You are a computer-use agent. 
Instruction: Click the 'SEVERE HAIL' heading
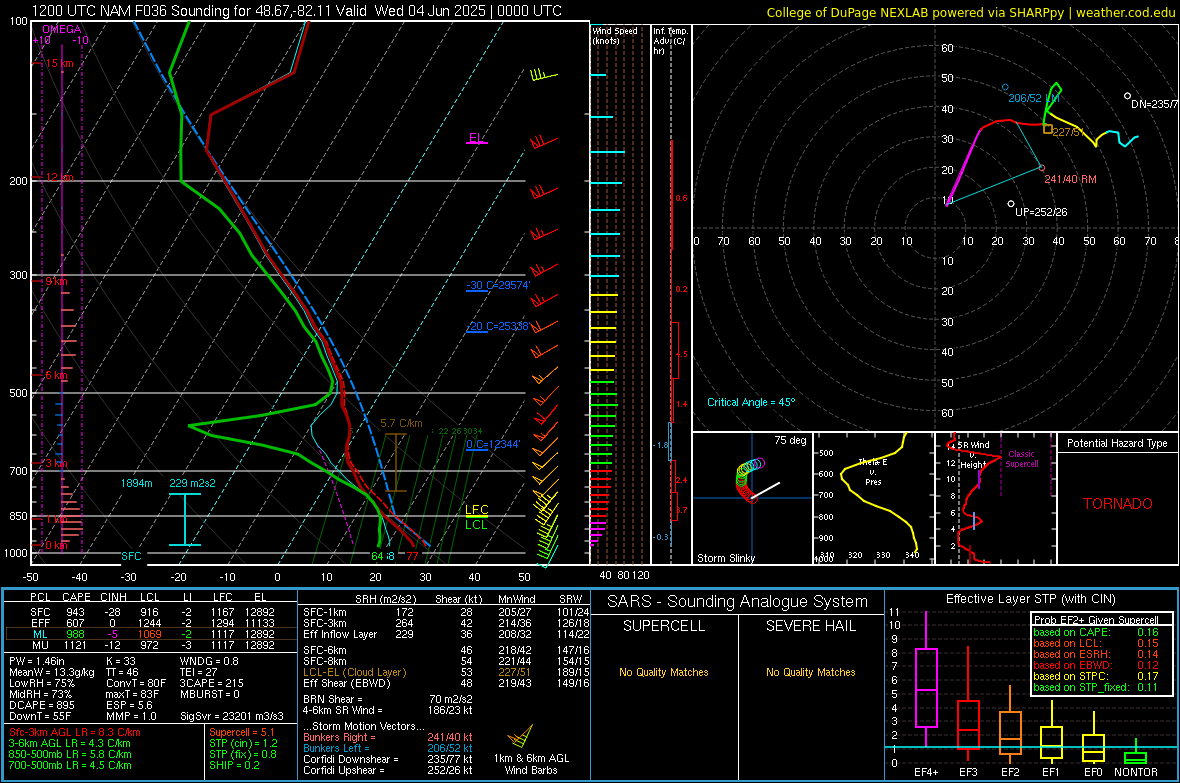(810, 626)
